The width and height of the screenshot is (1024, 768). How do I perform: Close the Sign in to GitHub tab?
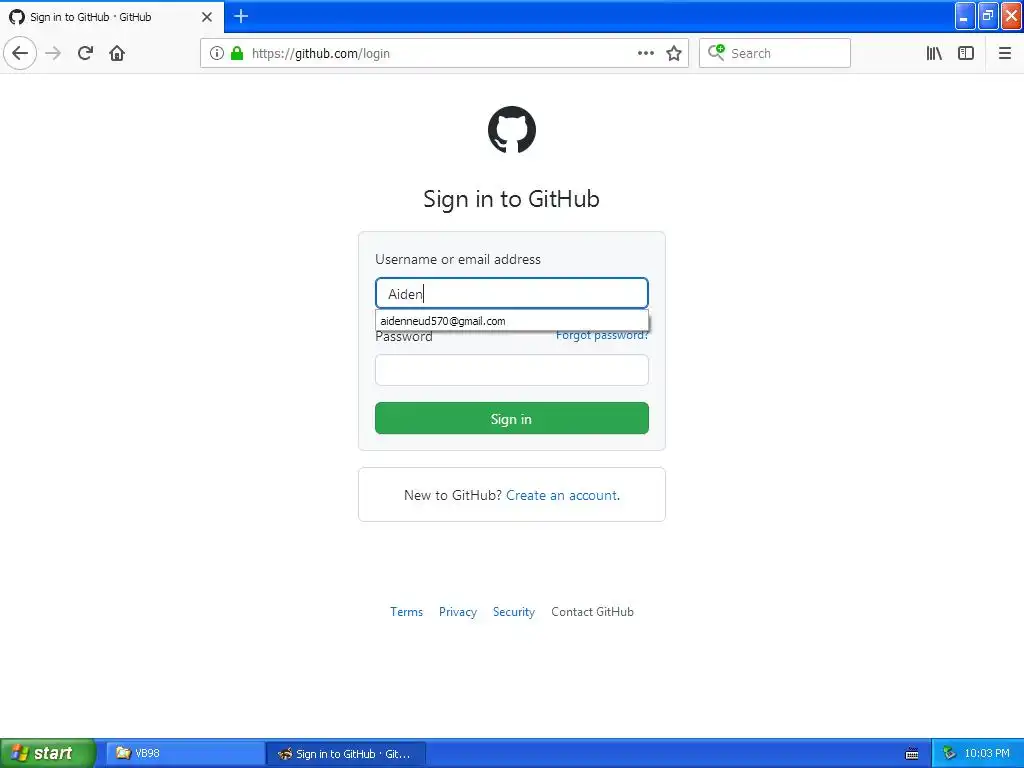point(207,17)
